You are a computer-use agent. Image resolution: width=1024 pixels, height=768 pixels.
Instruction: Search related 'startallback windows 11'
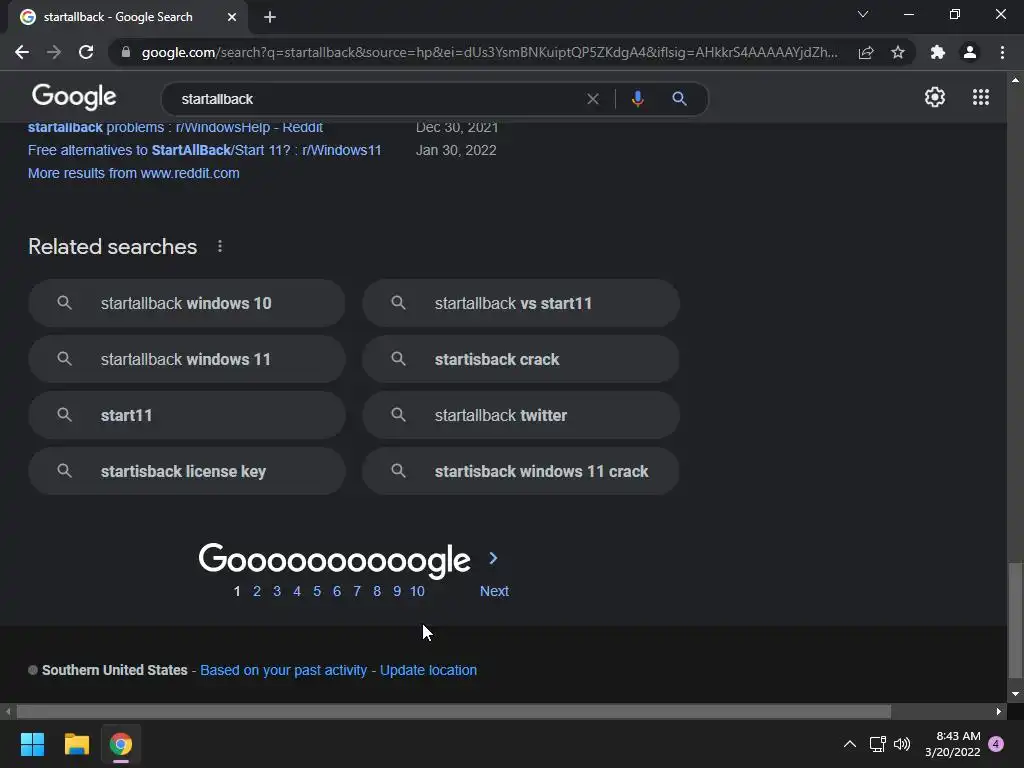pyautogui.click(x=187, y=359)
